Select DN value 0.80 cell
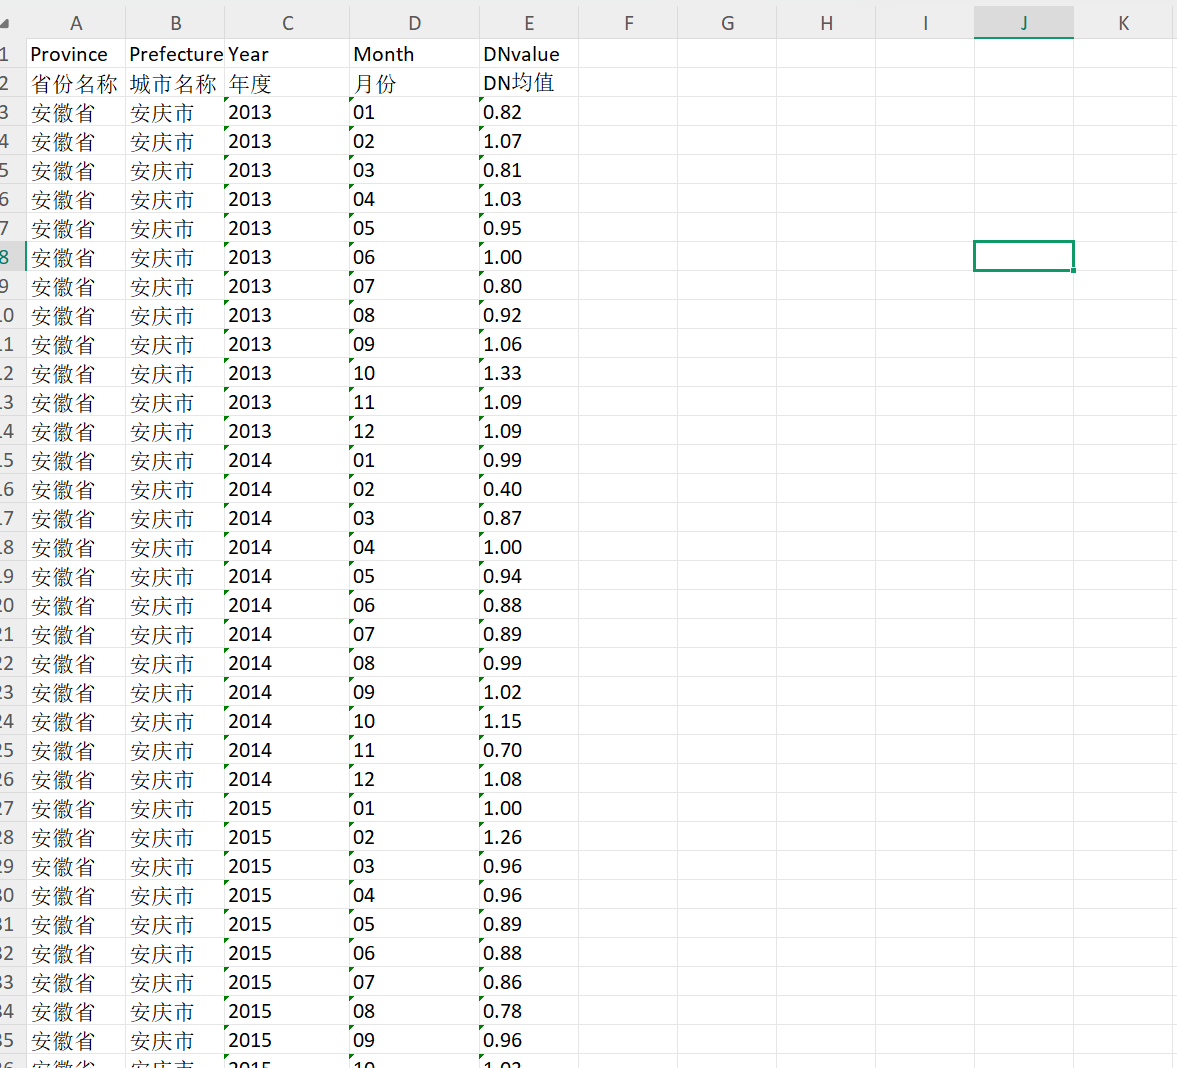1177x1068 pixels. 529,287
